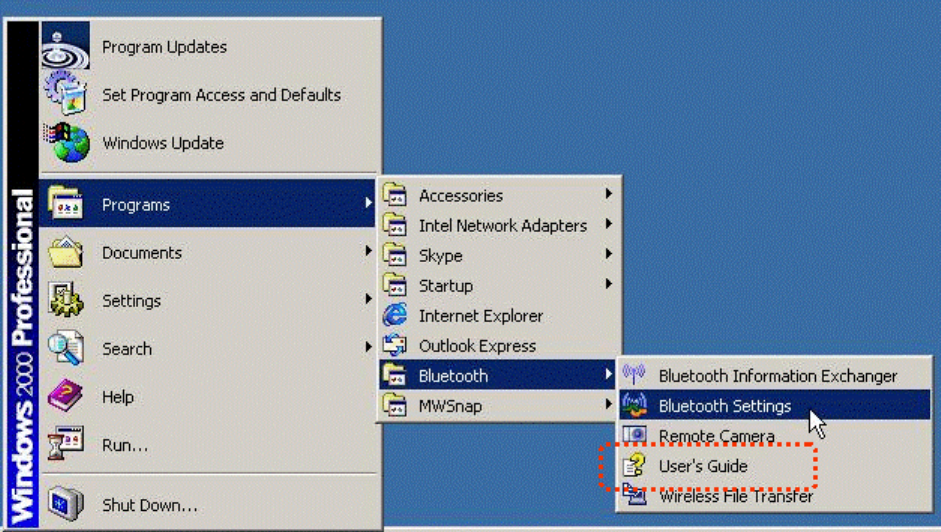Launch Internet Explorer from Programs
Viewport: 941px width, 532px height.
[498, 315]
